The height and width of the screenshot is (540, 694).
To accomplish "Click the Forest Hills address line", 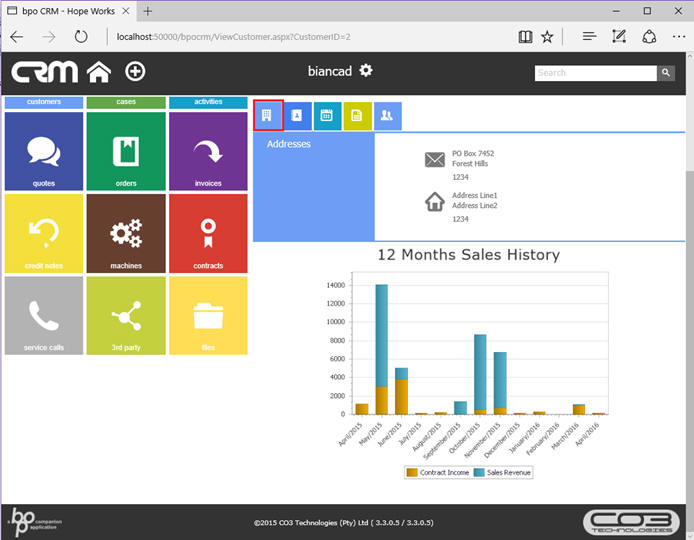I will [470, 164].
